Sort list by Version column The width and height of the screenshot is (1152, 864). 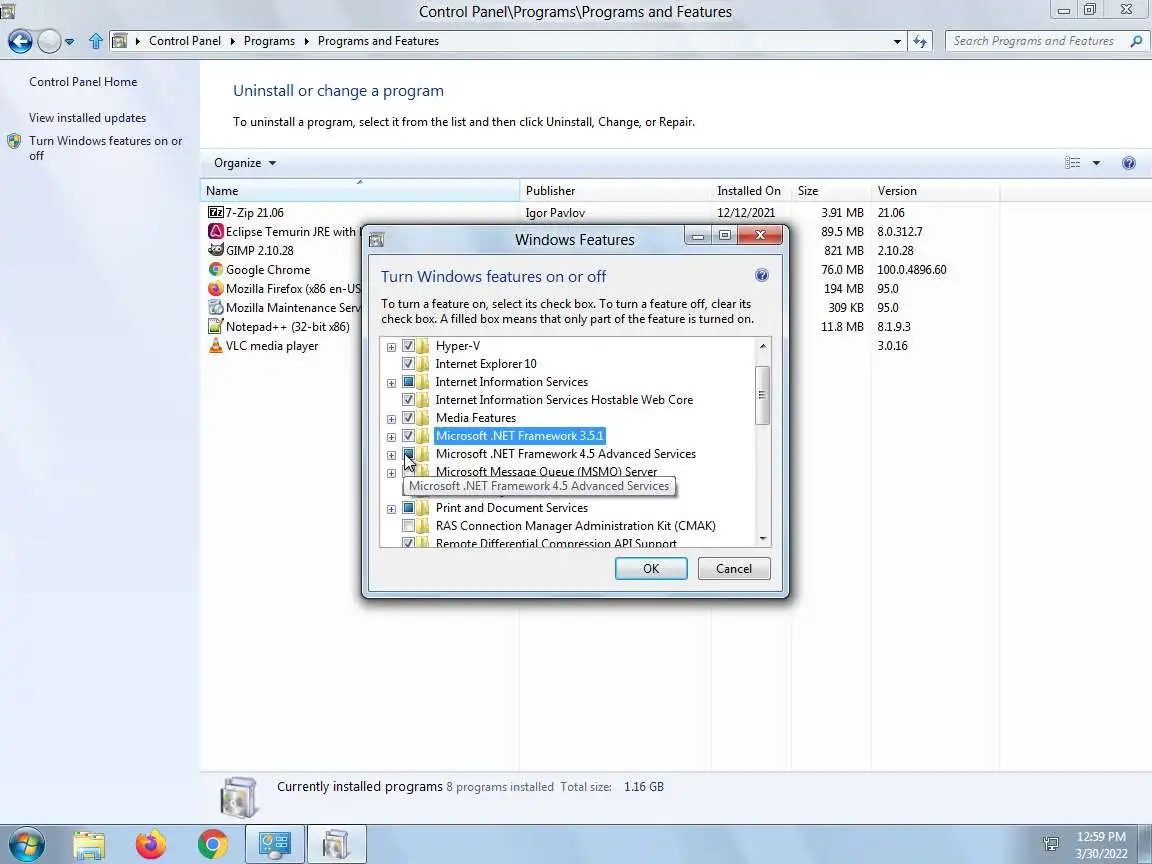(x=935, y=191)
